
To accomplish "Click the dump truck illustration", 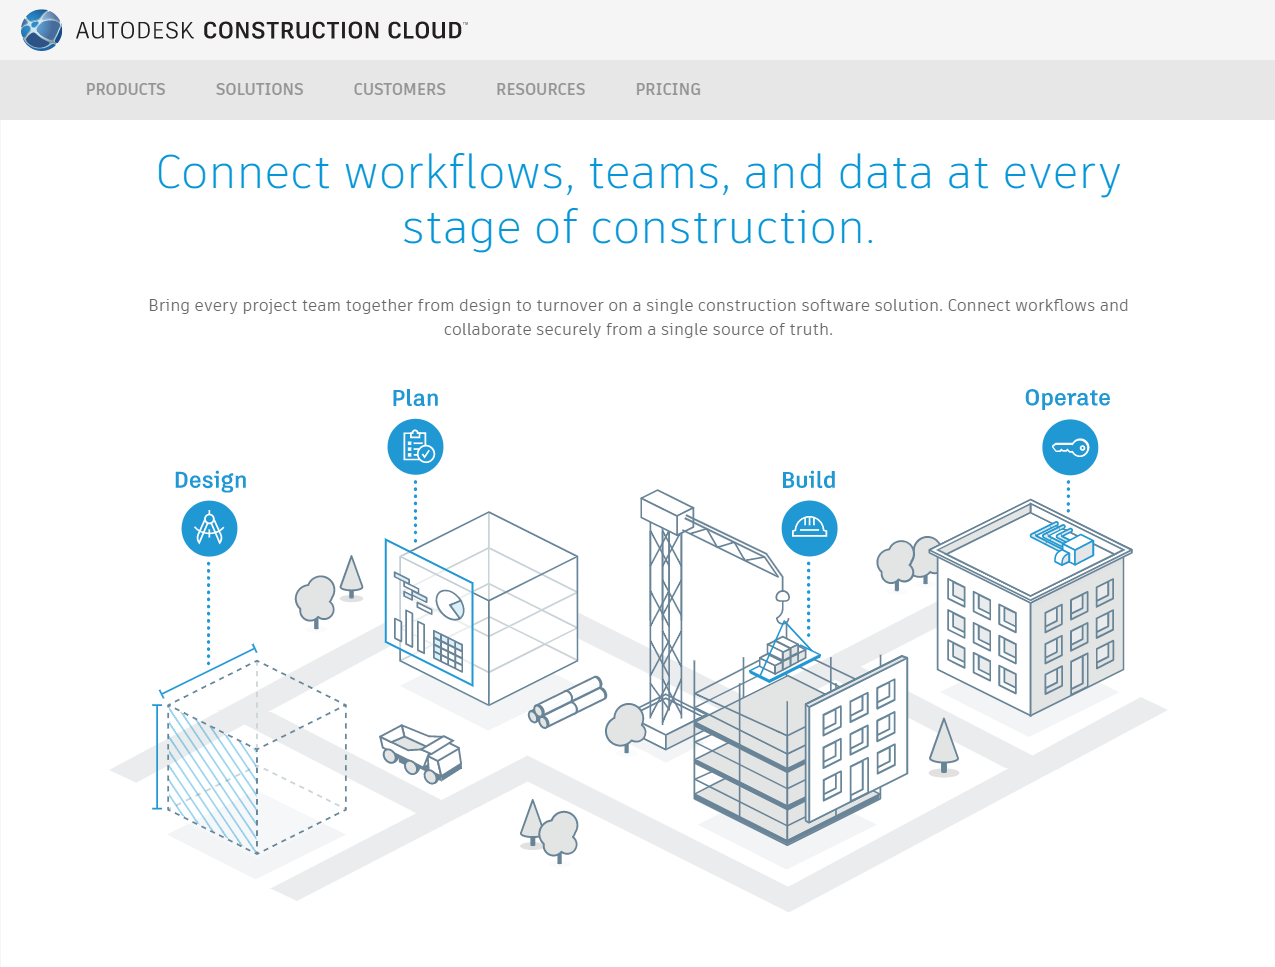I will coord(421,754).
